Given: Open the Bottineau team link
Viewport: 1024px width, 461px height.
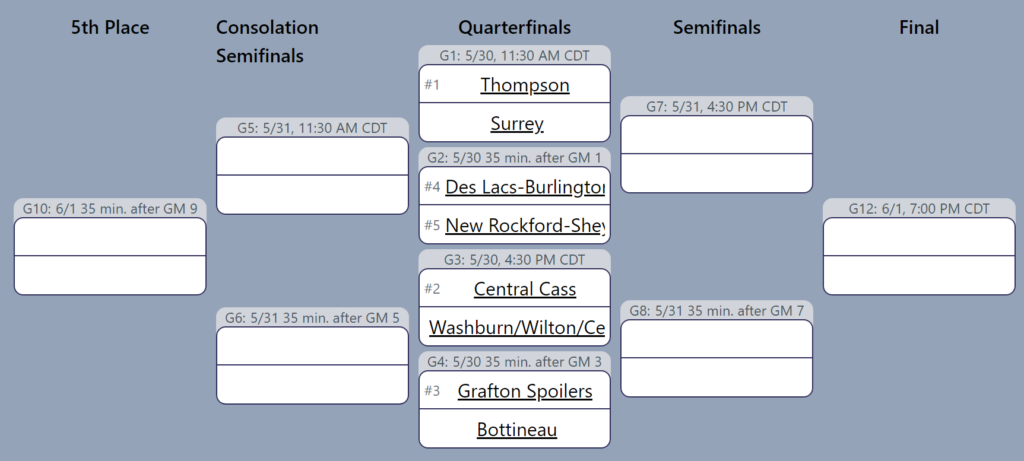Looking at the screenshot, I should (x=517, y=429).
